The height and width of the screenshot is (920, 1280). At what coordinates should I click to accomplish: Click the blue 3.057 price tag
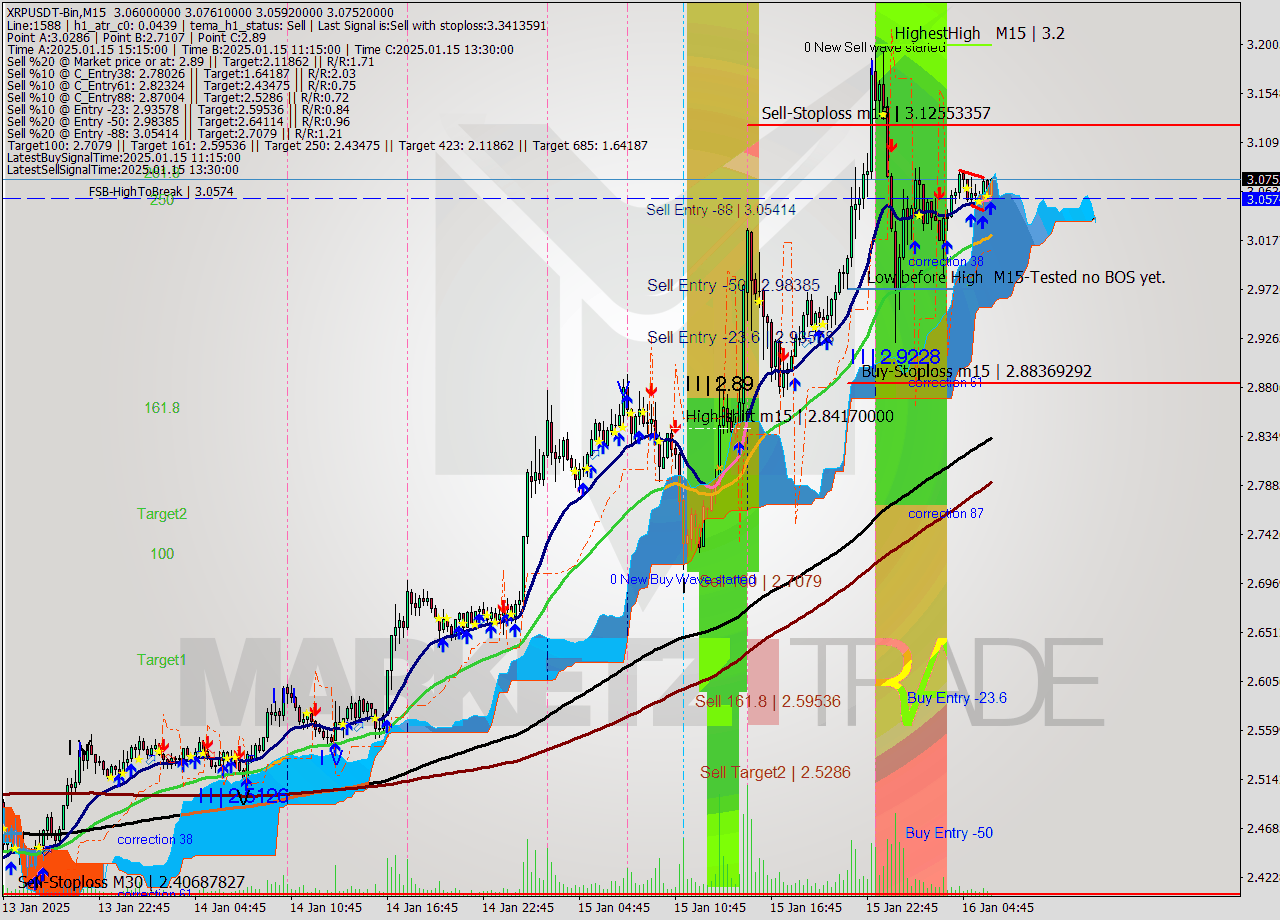point(1260,199)
